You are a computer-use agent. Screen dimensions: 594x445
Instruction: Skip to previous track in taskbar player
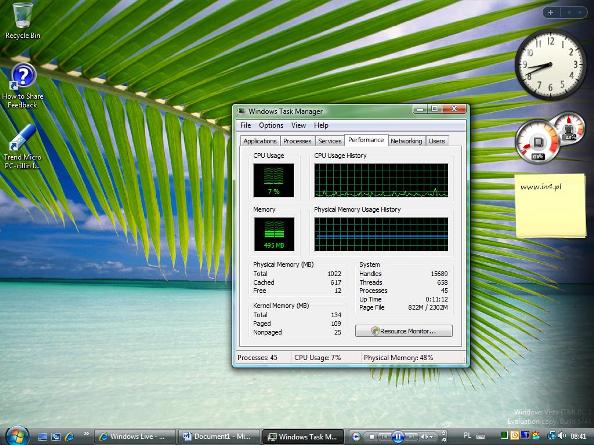pyautogui.click(x=384, y=437)
